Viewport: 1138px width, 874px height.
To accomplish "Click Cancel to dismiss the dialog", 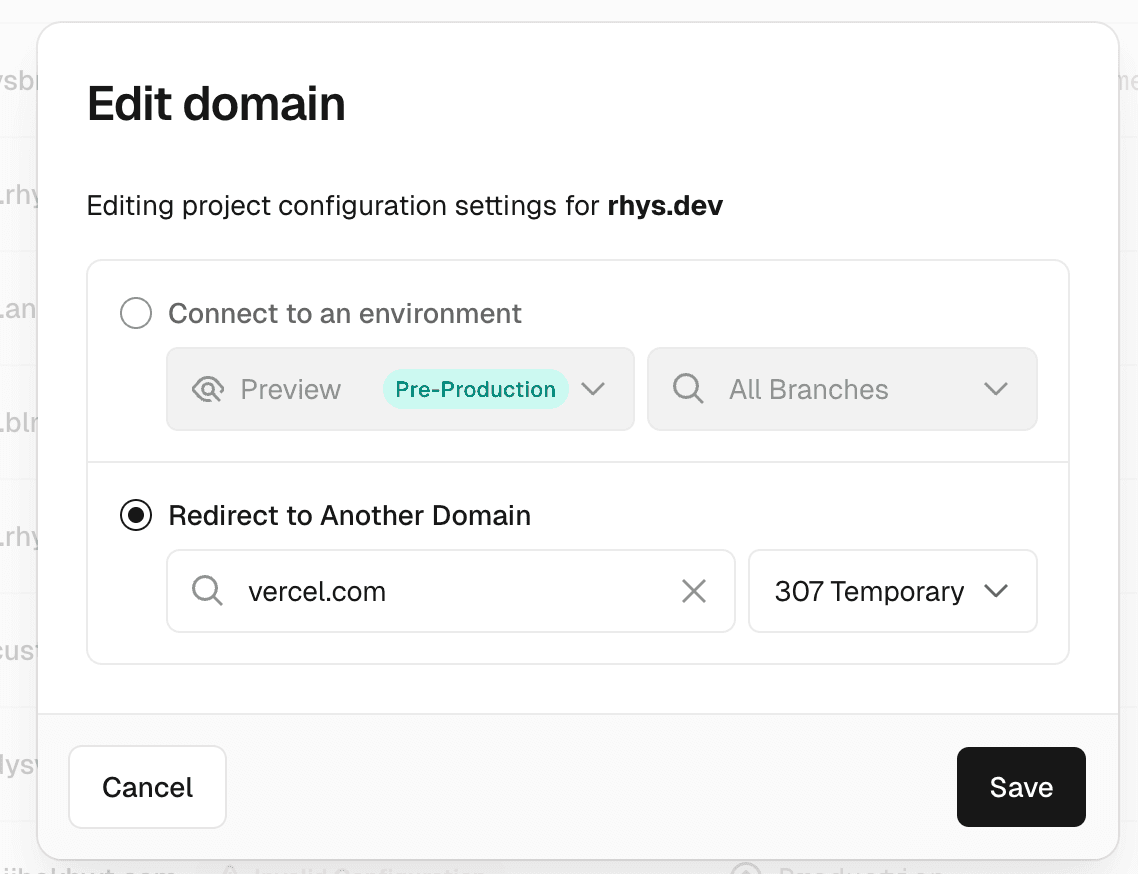I will tap(147, 787).
